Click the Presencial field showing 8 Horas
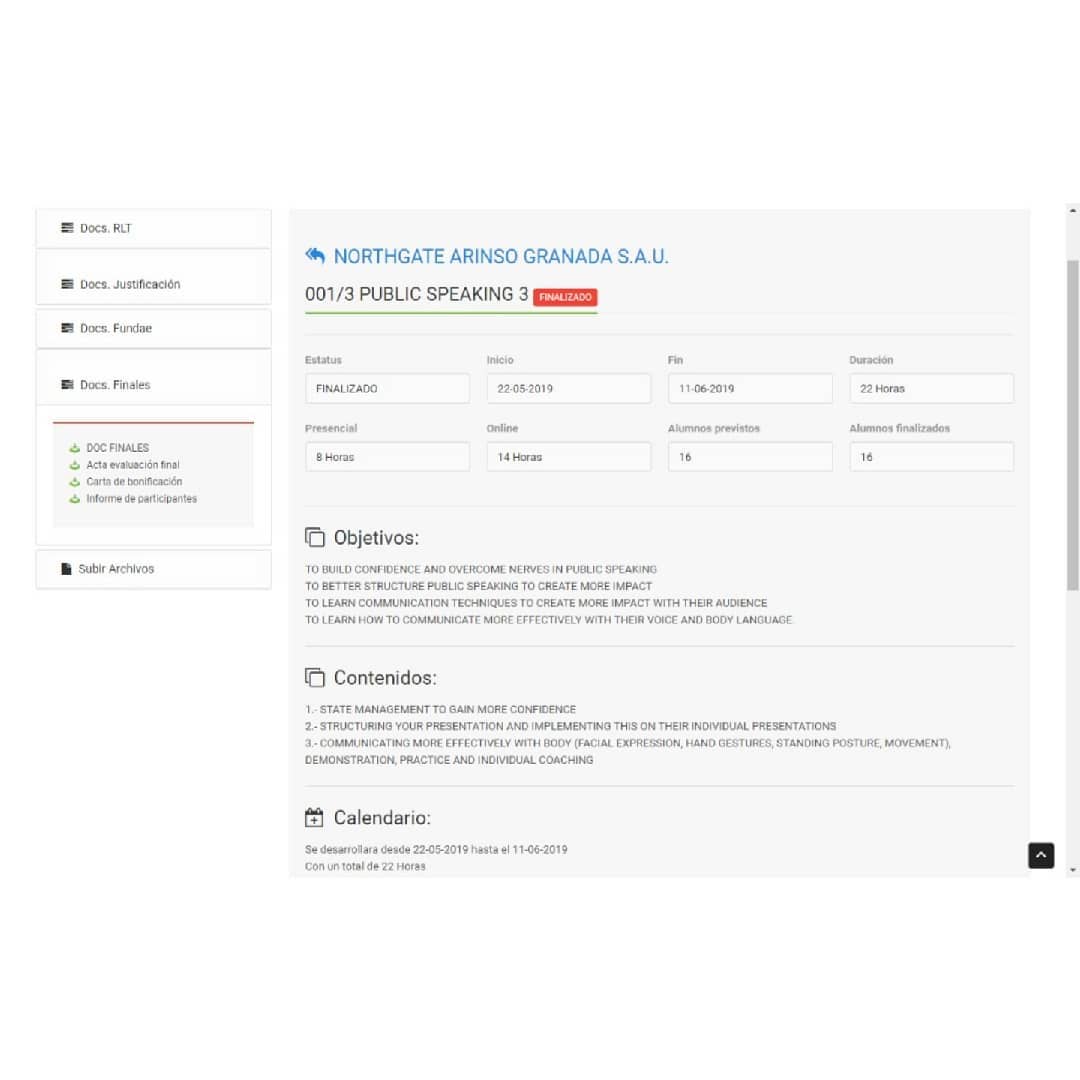This screenshot has width=1080, height=1080. (387, 457)
